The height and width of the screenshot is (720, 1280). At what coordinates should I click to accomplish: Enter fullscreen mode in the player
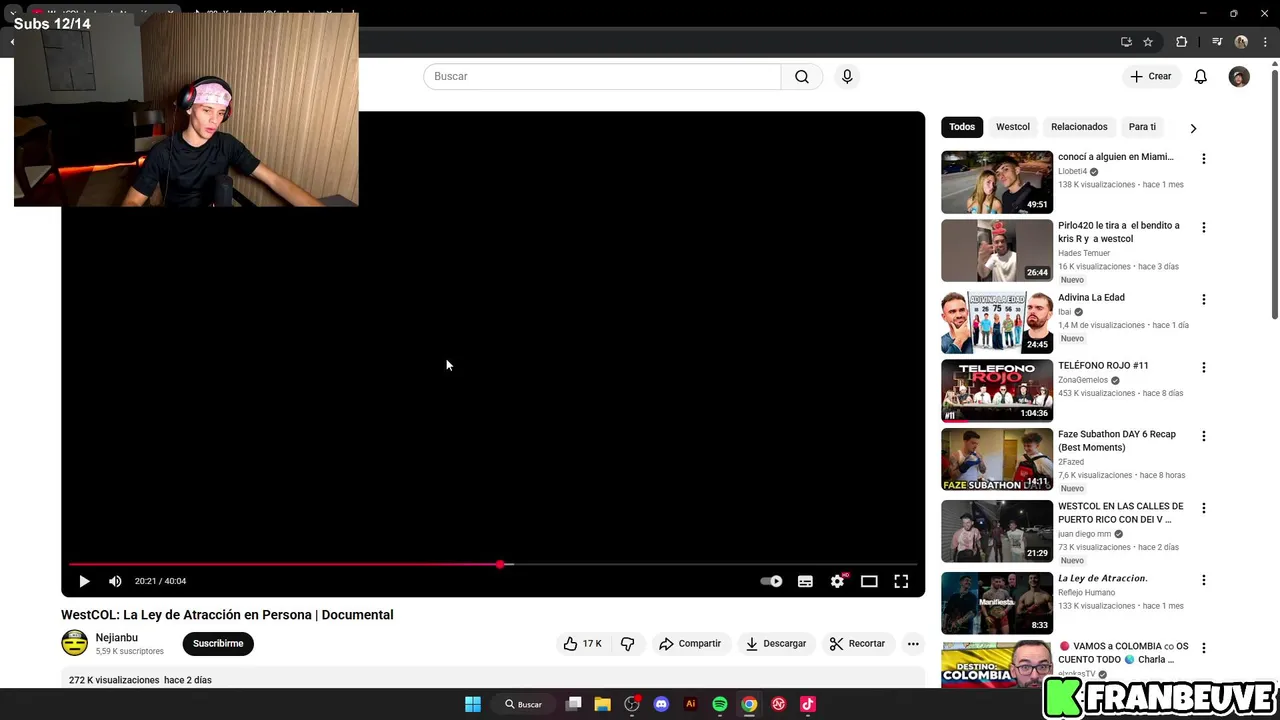pos(901,581)
